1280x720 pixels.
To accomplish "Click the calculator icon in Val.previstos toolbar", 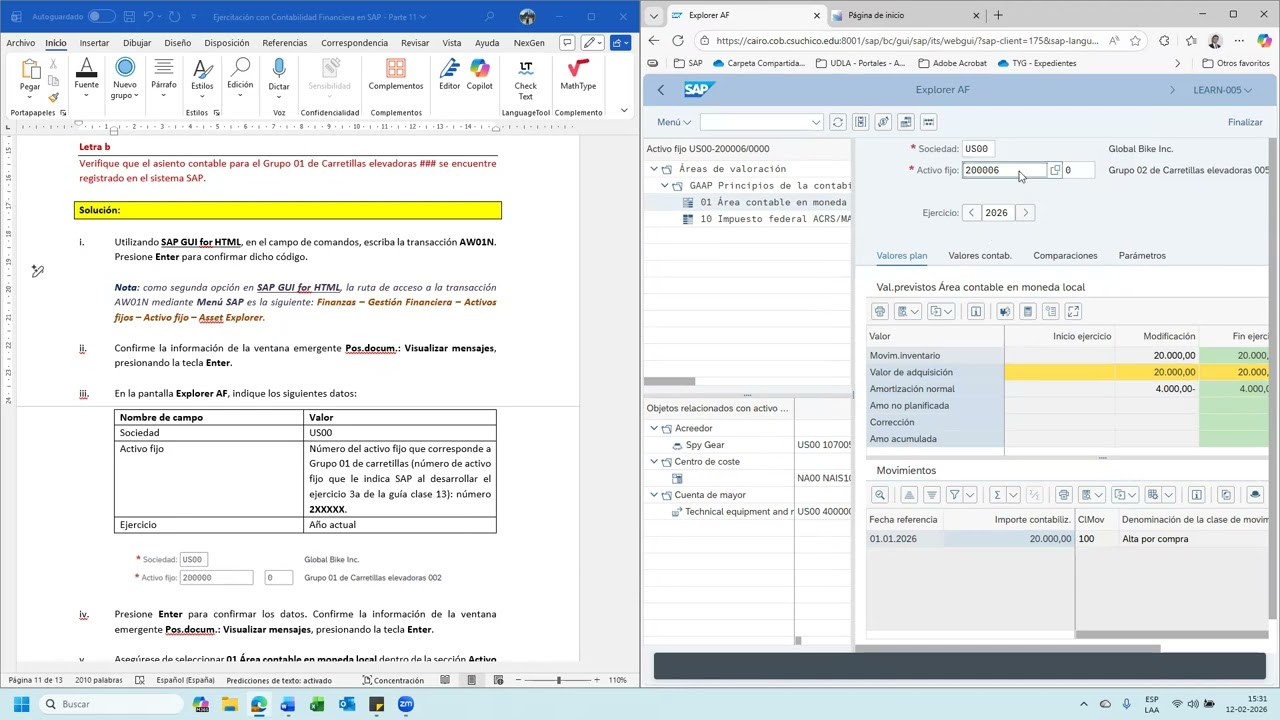I will (1027, 312).
